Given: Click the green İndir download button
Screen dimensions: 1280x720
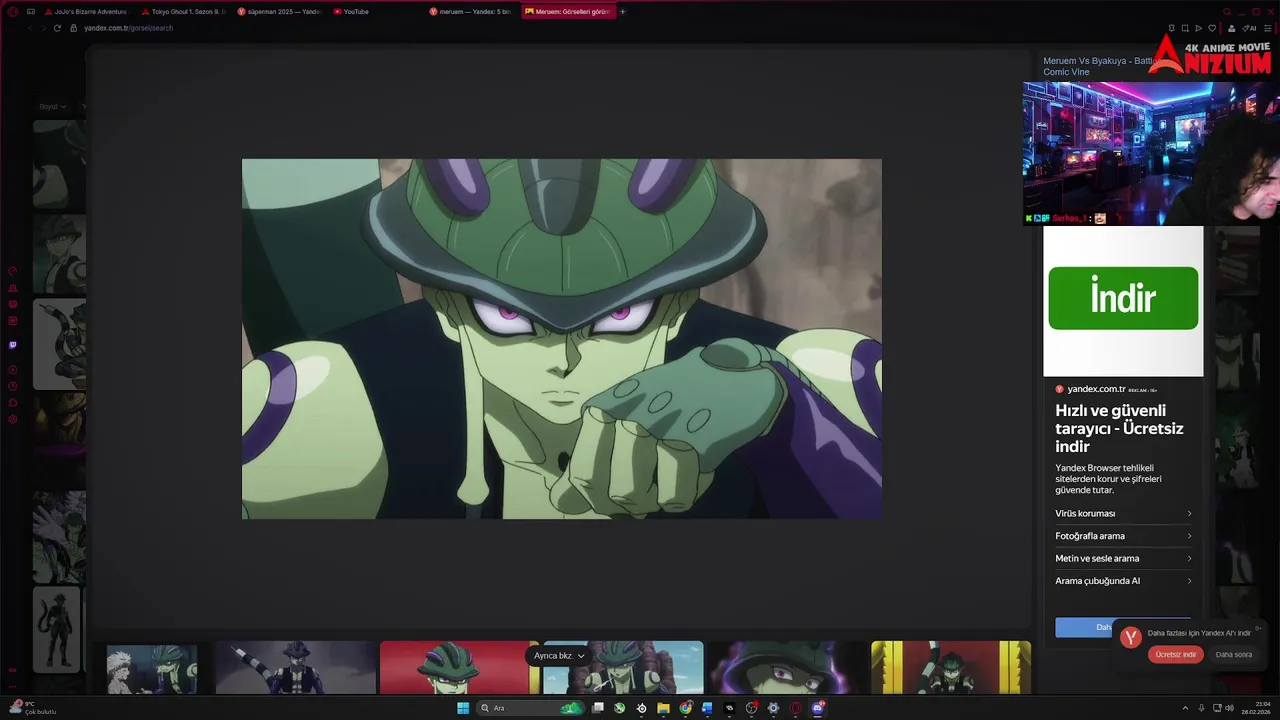Looking at the screenshot, I should (1123, 298).
